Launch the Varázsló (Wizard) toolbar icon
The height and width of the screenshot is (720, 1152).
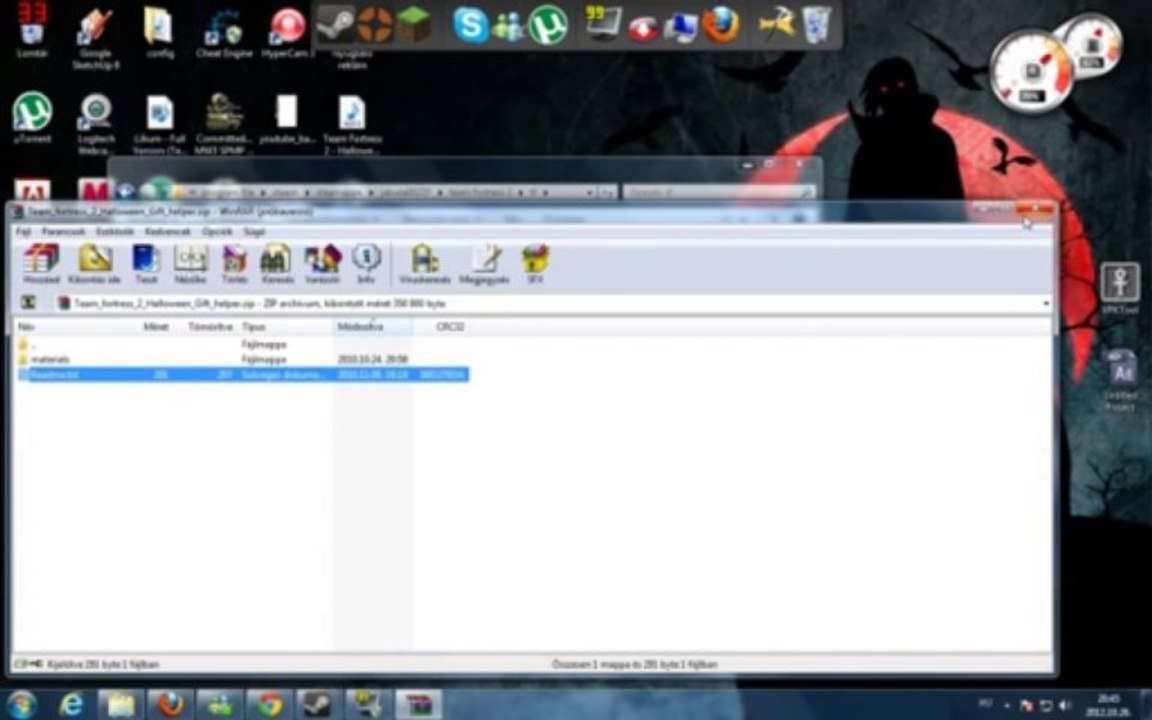[x=323, y=264]
